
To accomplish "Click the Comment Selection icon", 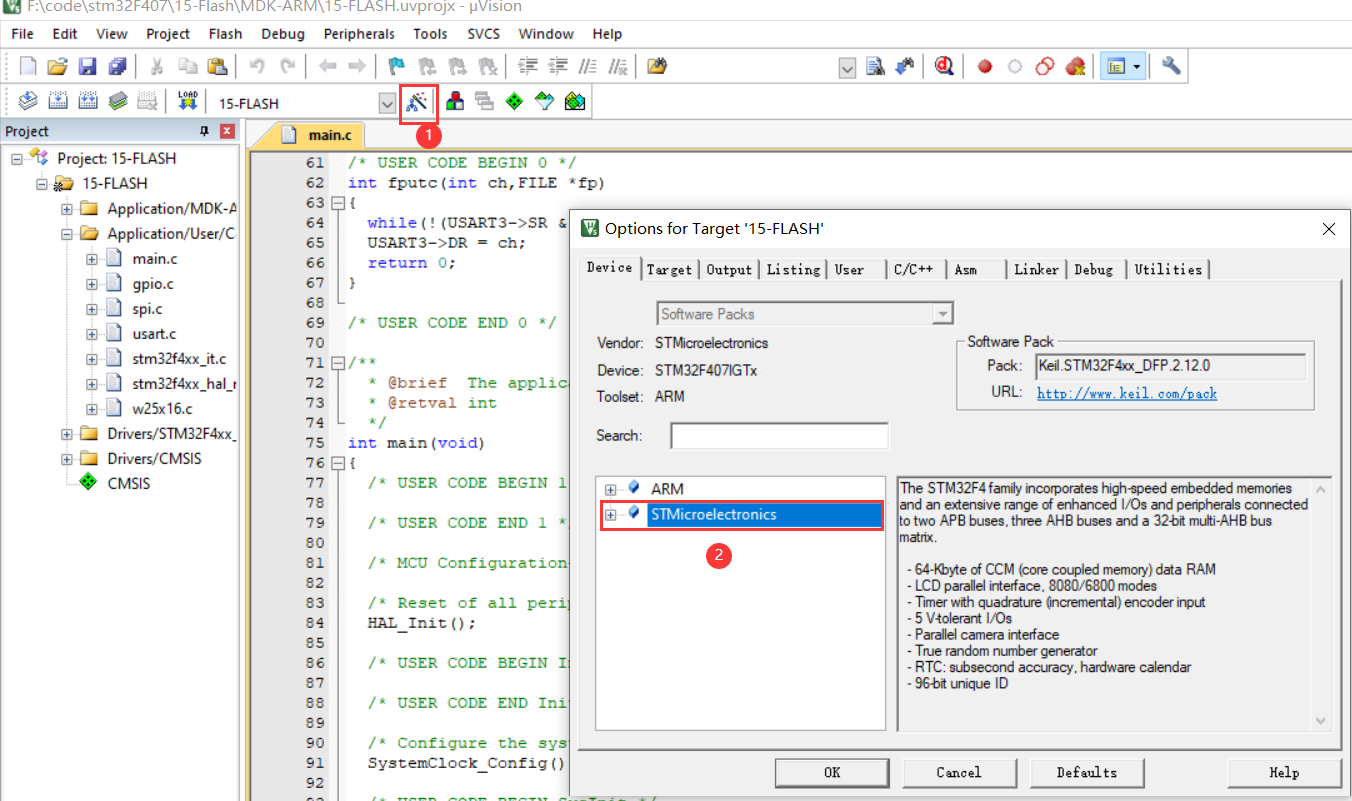I will 588,66.
